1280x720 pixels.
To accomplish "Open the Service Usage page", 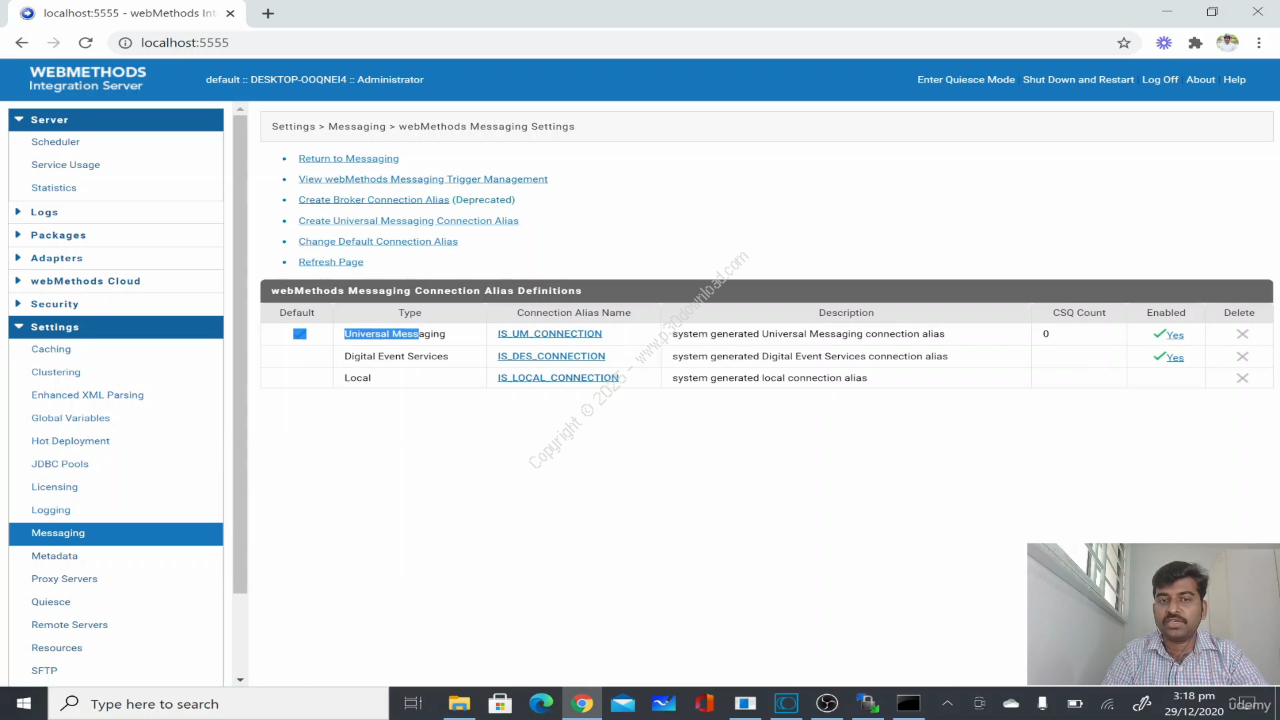I will click(x=65, y=165).
